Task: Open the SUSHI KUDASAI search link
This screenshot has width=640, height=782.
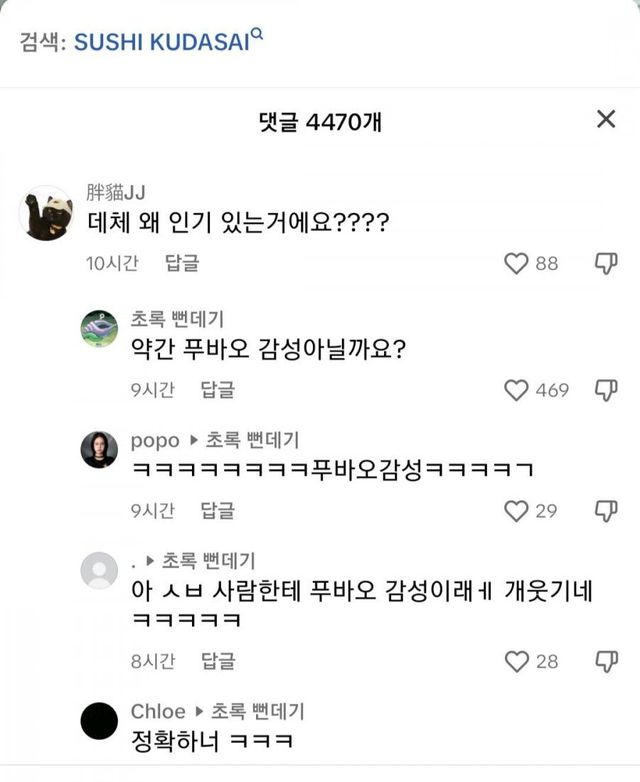Action: click(x=160, y=42)
